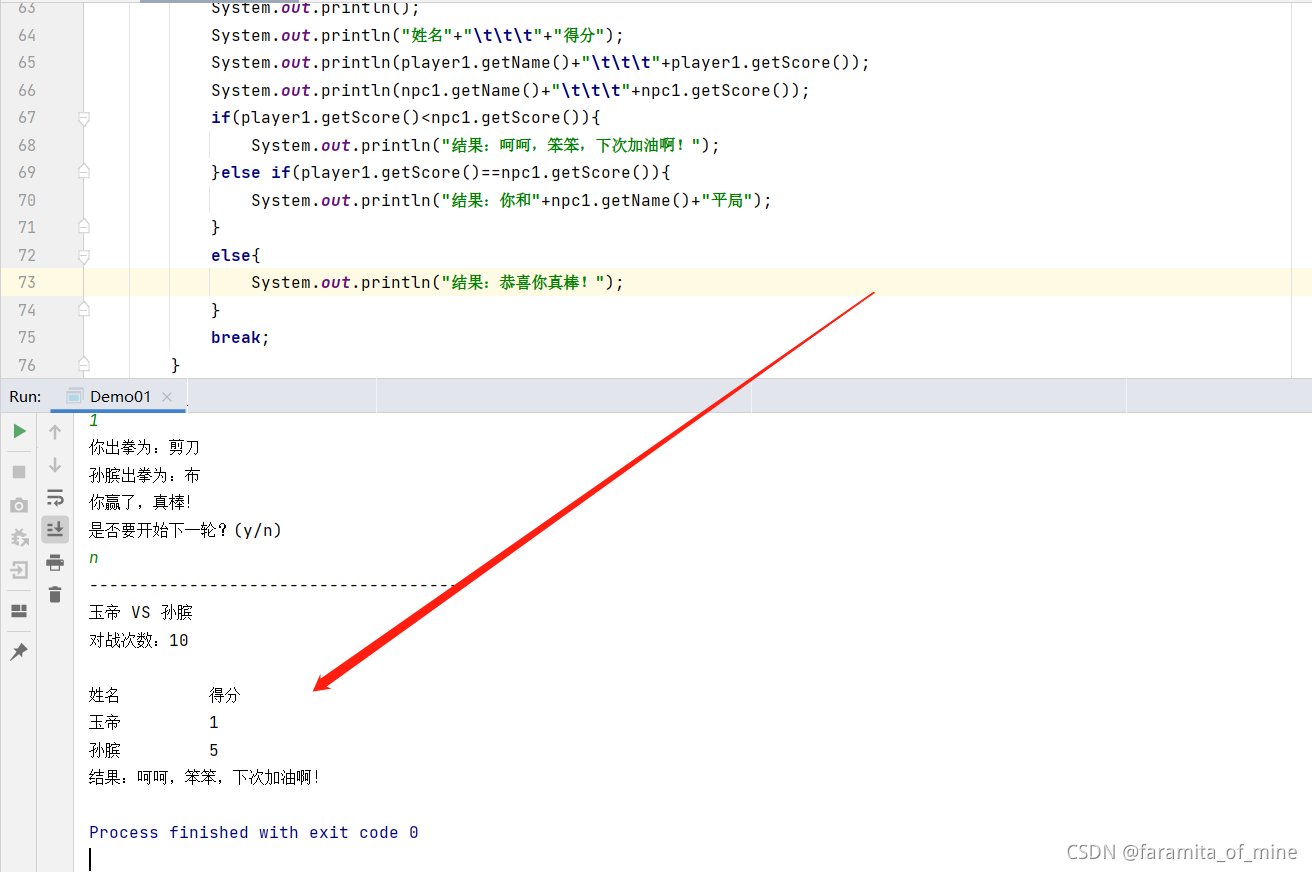
Task: Click line number 70 in the gutter
Action: coord(26,200)
